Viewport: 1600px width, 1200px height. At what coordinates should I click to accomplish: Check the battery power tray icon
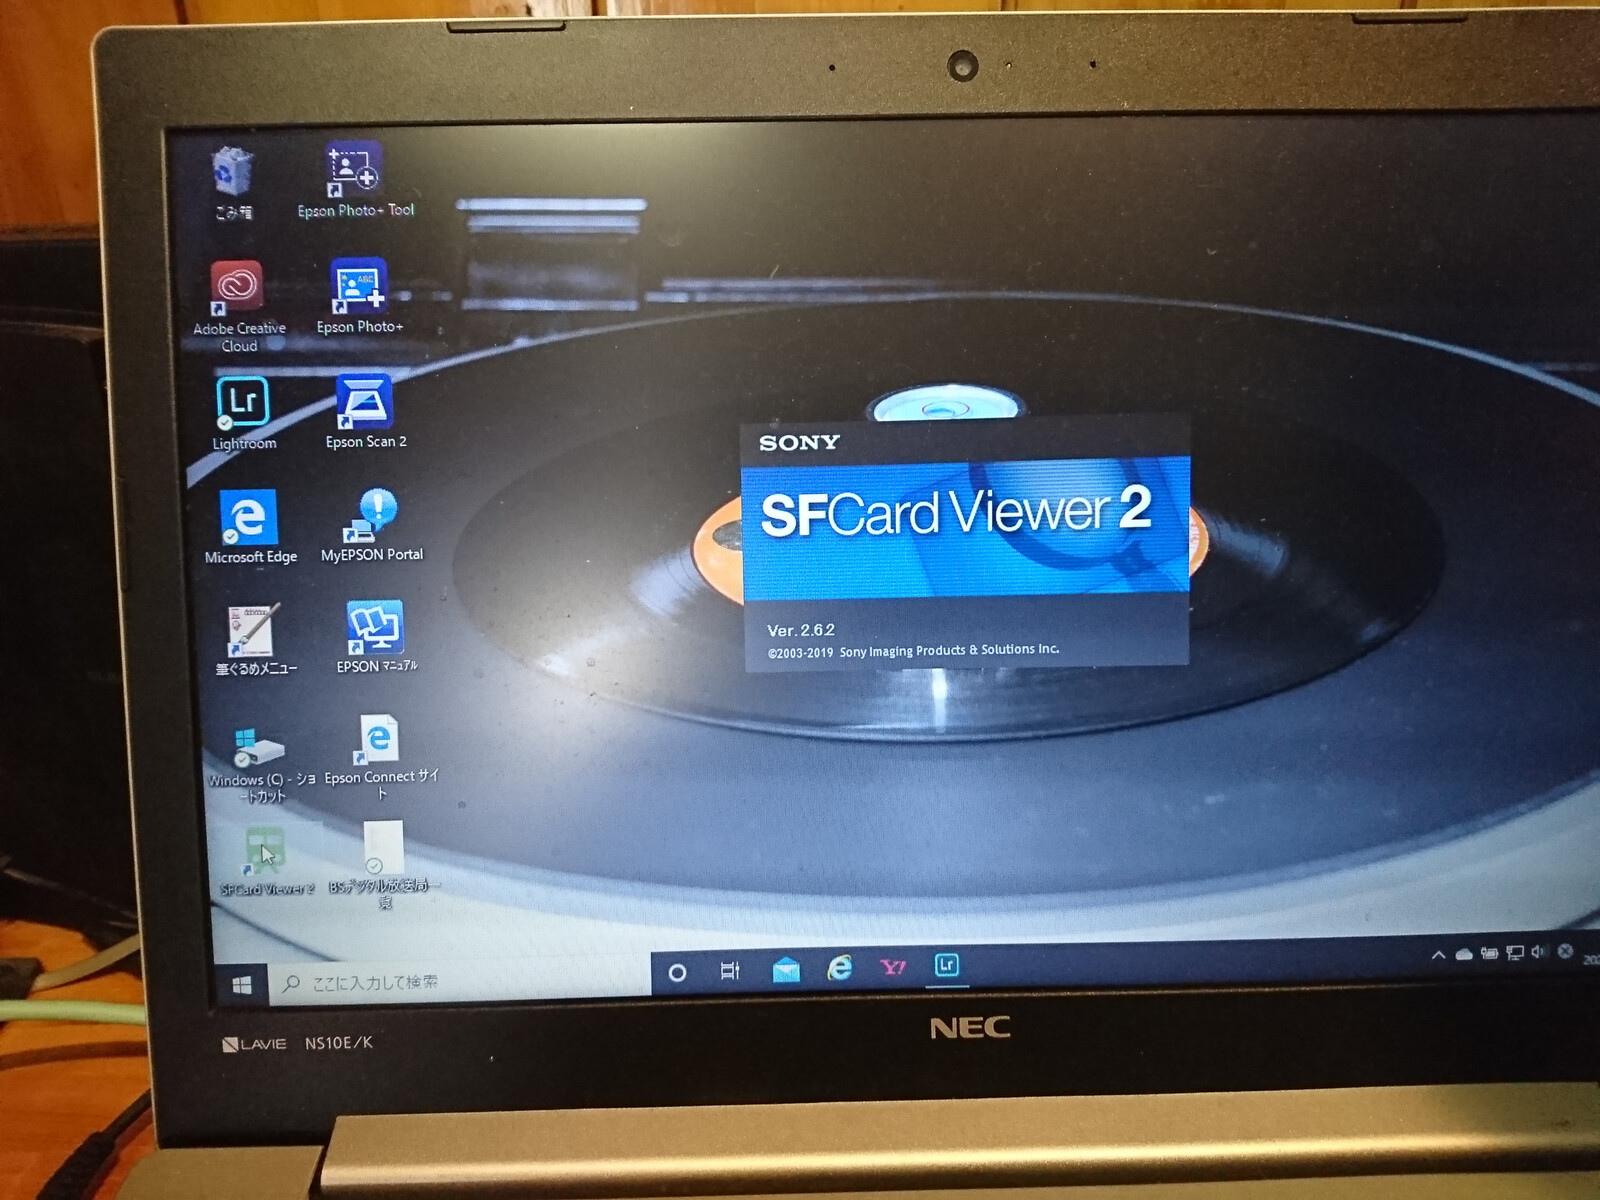point(1490,953)
